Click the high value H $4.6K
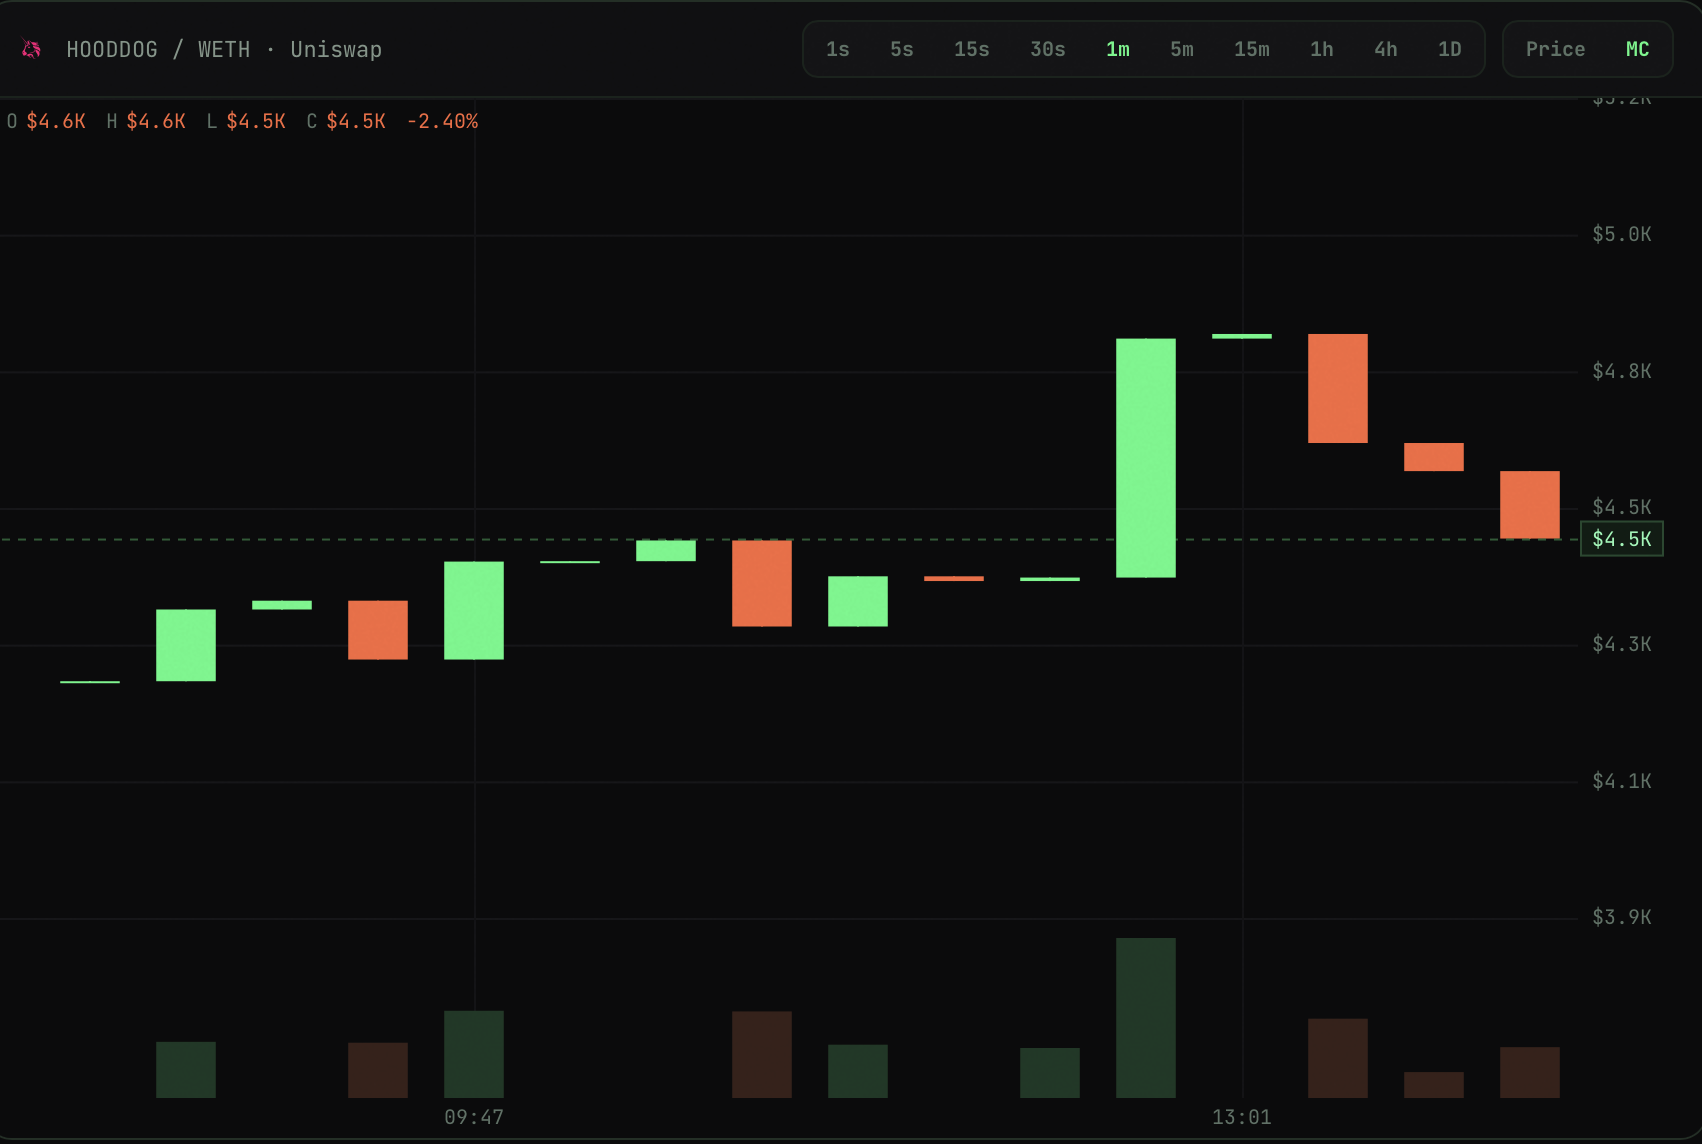 tap(146, 121)
